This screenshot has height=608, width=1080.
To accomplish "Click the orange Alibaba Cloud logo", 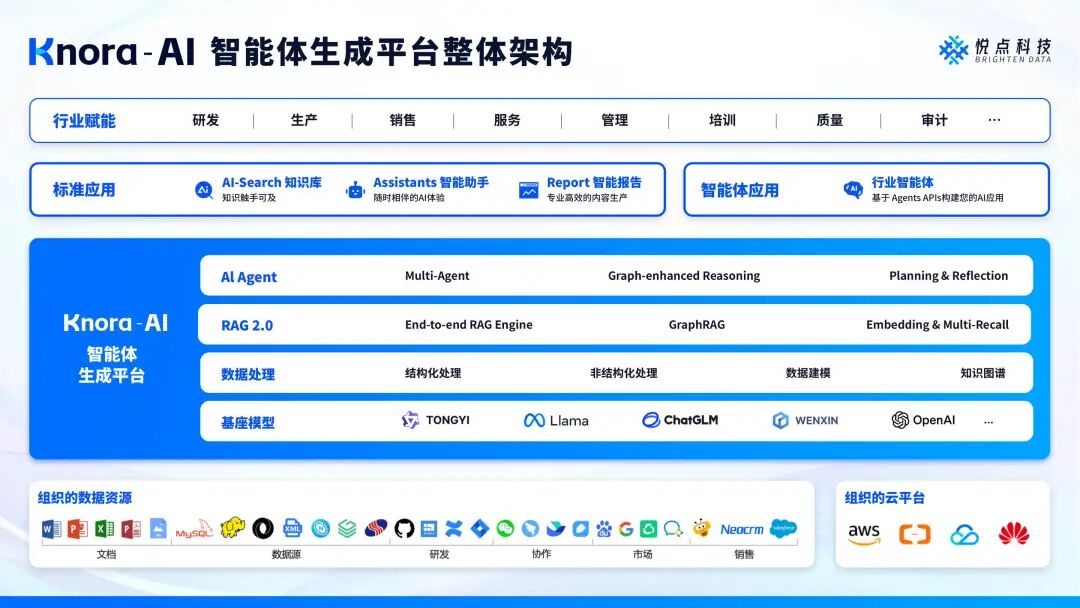I will pyautogui.click(x=915, y=534).
